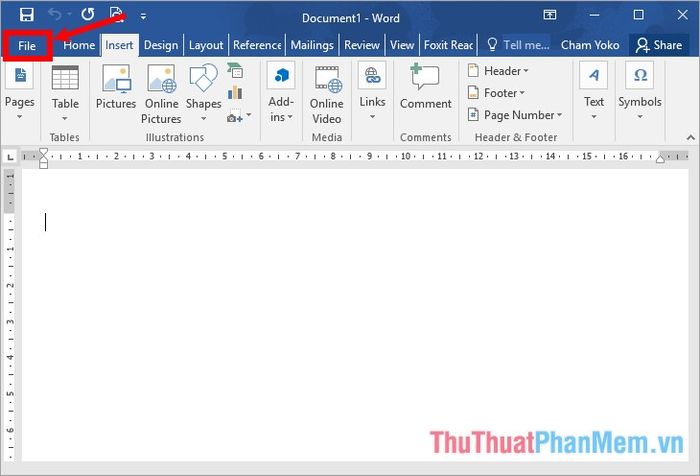
Task: Open the Shapes gallery
Action: pyautogui.click(x=204, y=93)
